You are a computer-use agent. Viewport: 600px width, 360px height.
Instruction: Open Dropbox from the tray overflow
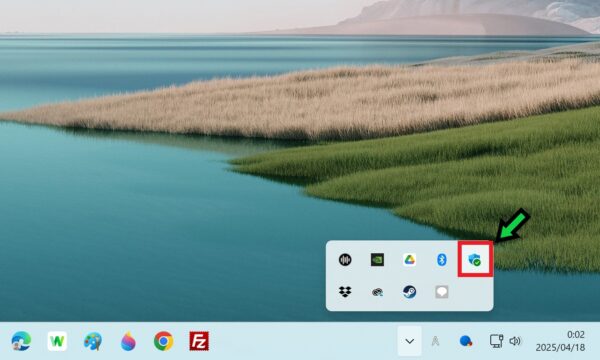coord(345,292)
